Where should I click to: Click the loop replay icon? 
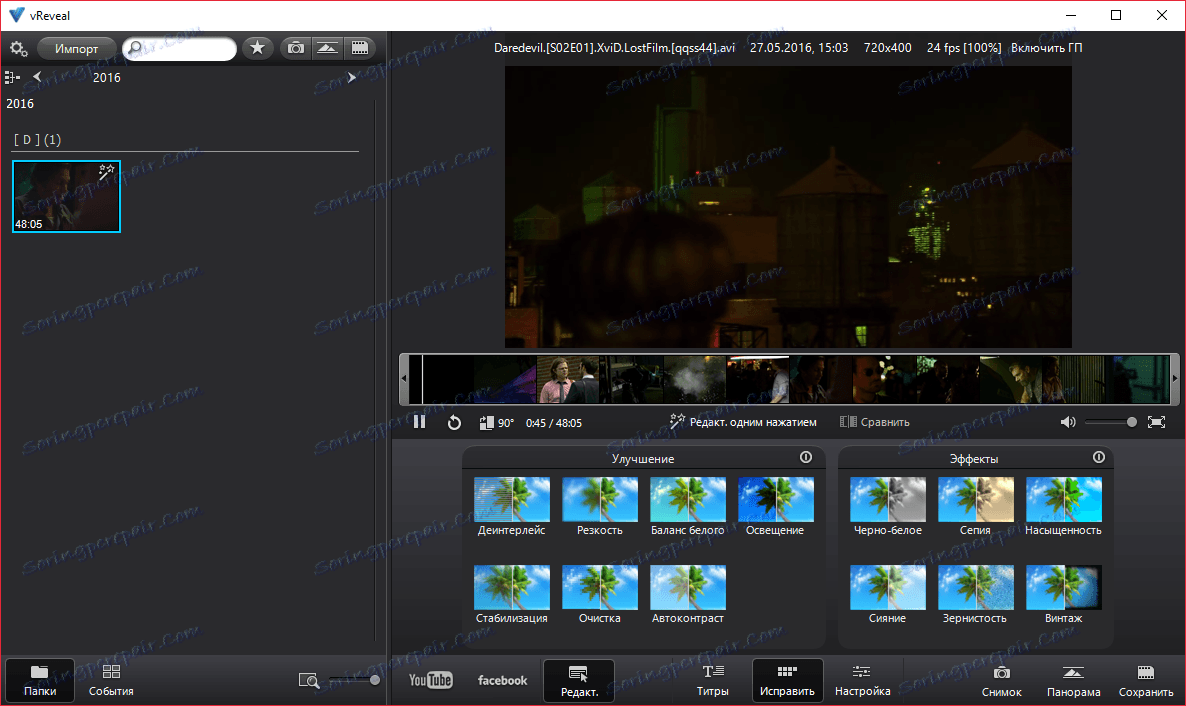(x=454, y=423)
